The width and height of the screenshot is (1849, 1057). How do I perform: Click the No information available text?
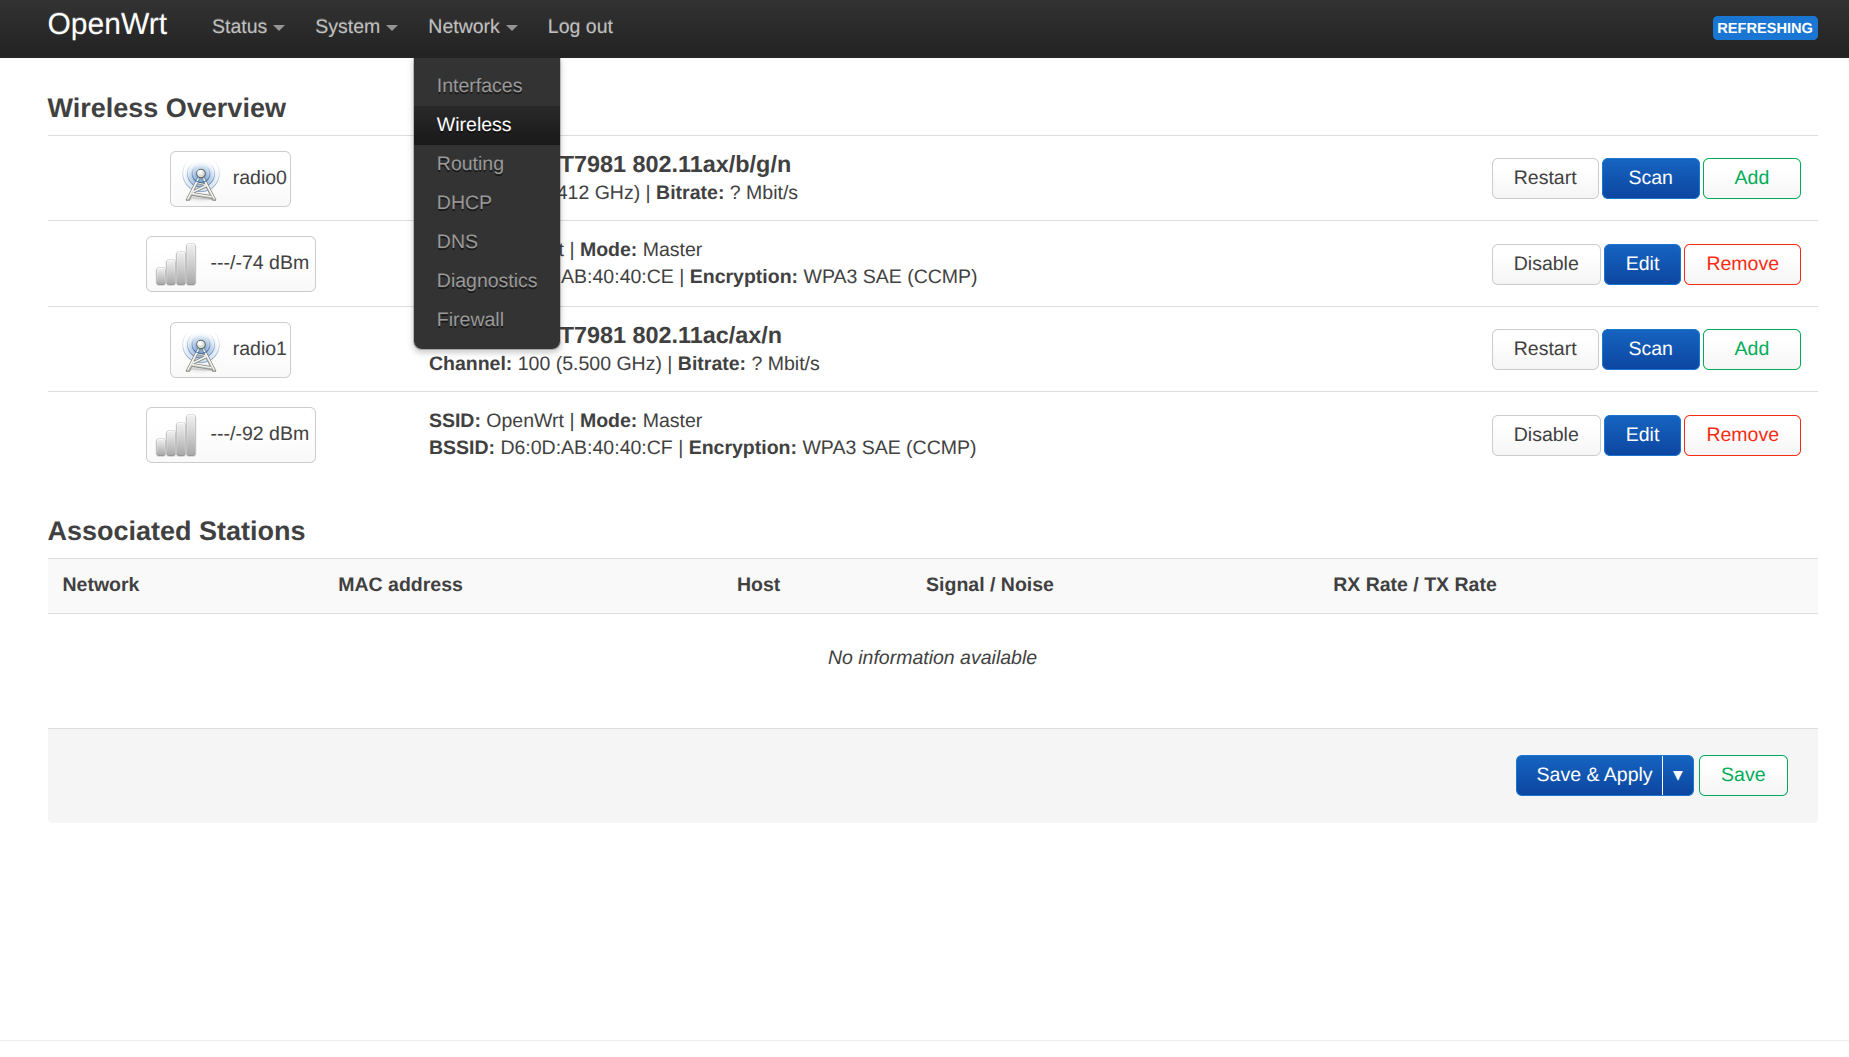tap(932, 658)
